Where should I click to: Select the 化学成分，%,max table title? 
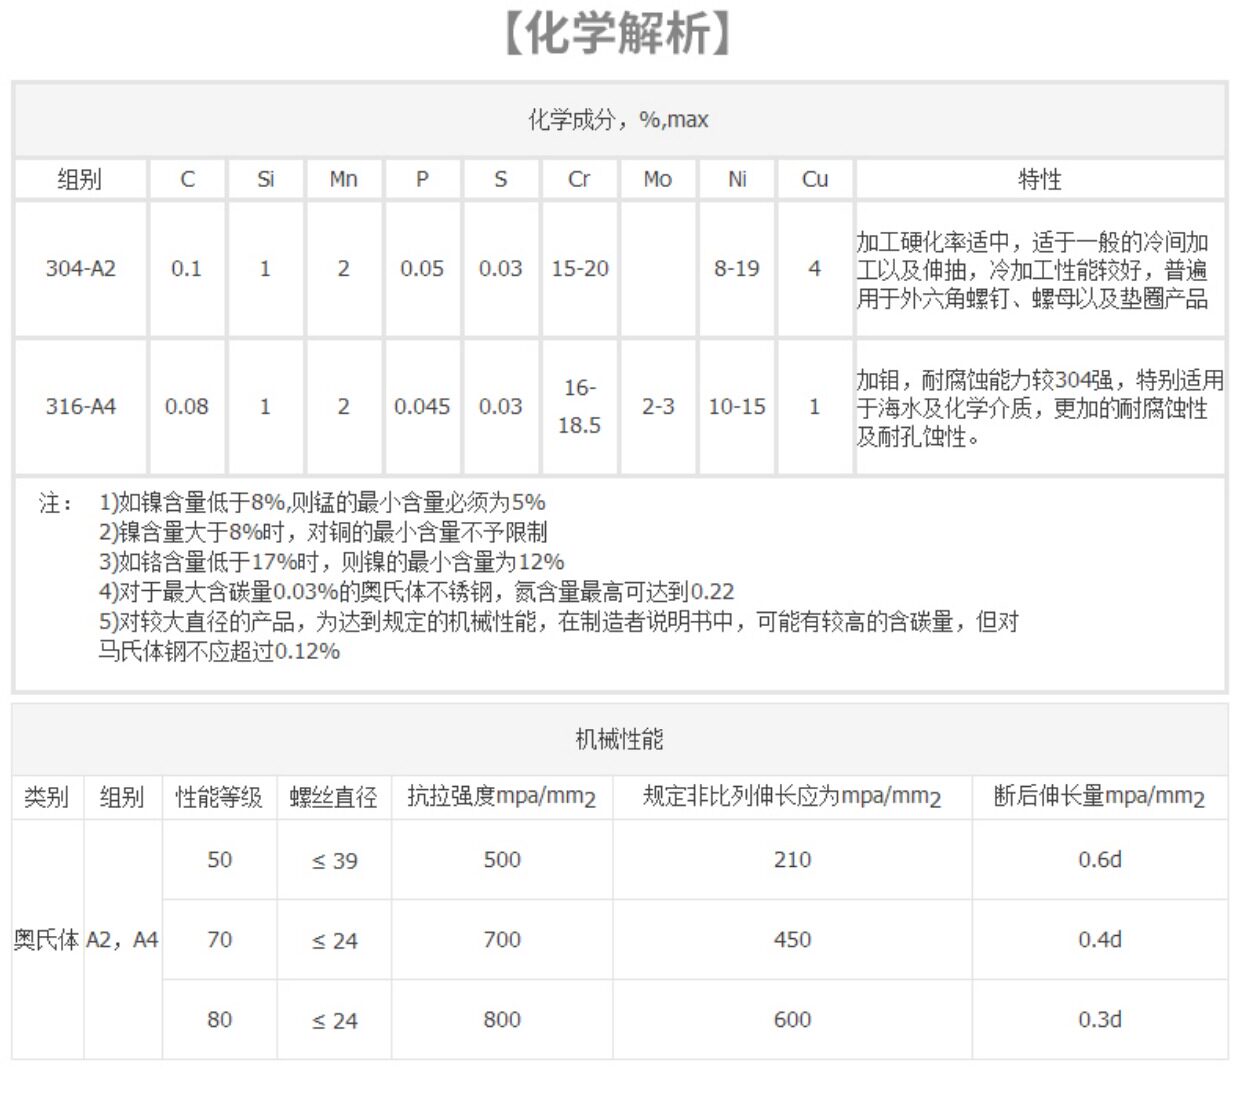(618, 120)
